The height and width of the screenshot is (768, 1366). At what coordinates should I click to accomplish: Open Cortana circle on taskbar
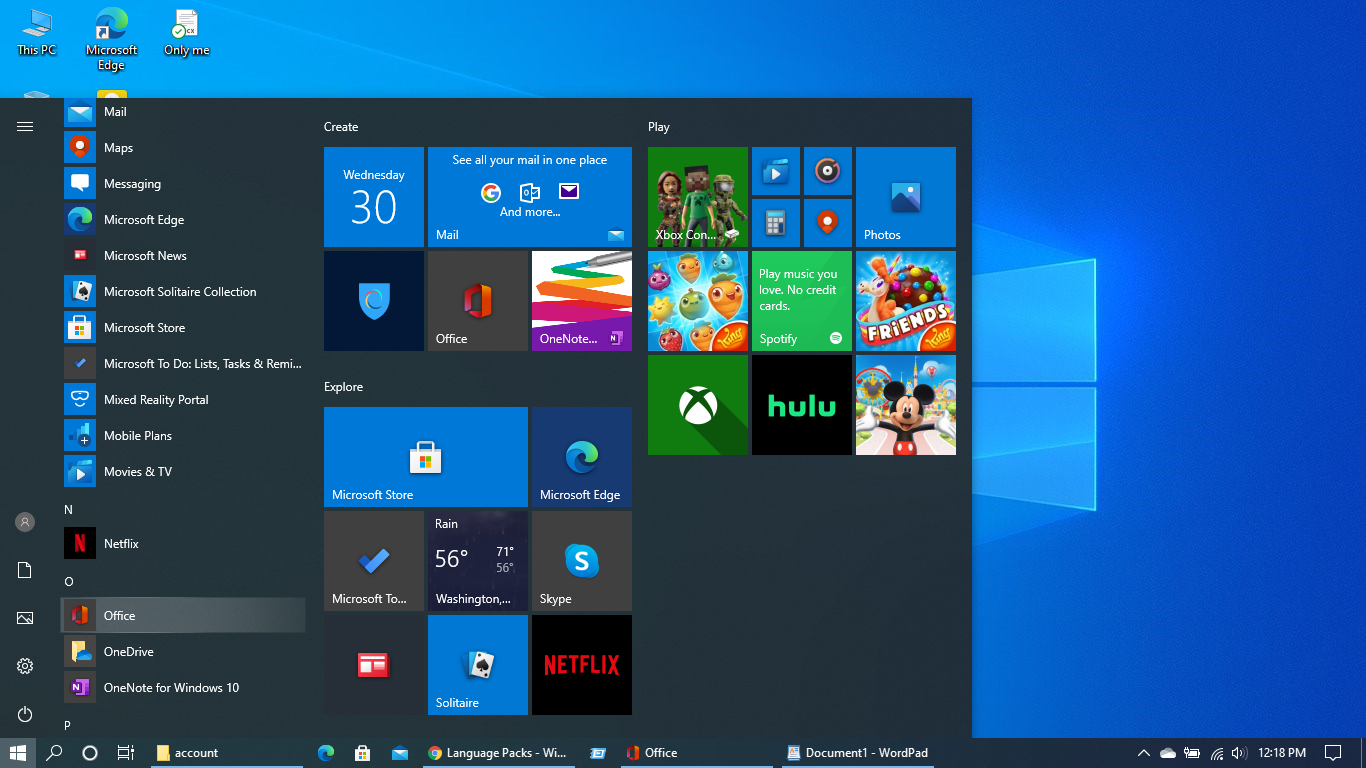pyautogui.click(x=90, y=753)
